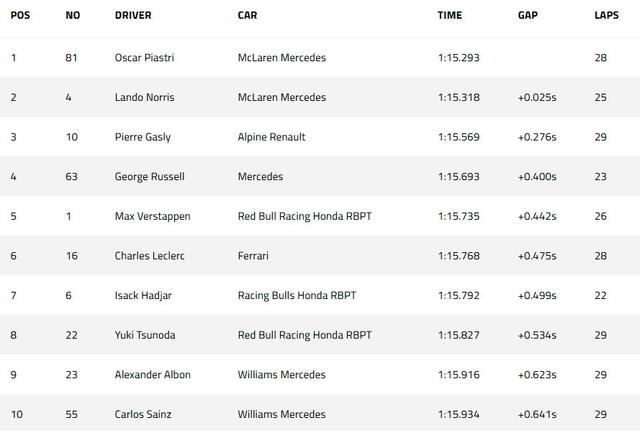Click the Alpine Renault car cell

tap(272, 137)
